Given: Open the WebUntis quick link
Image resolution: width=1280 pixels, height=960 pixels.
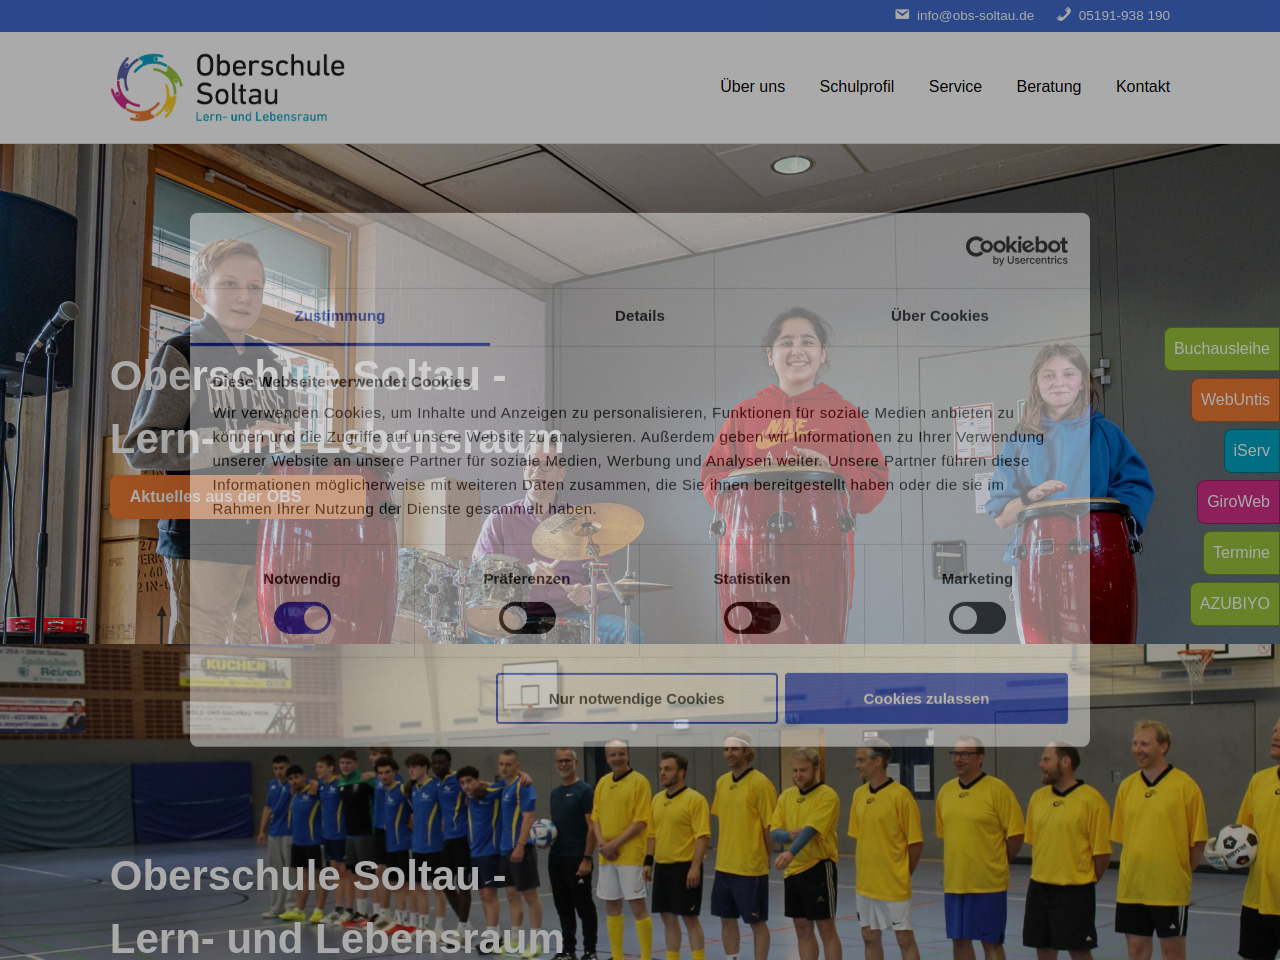Looking at the screenshot, I should pyautogui.click(x=1235, y=400).
